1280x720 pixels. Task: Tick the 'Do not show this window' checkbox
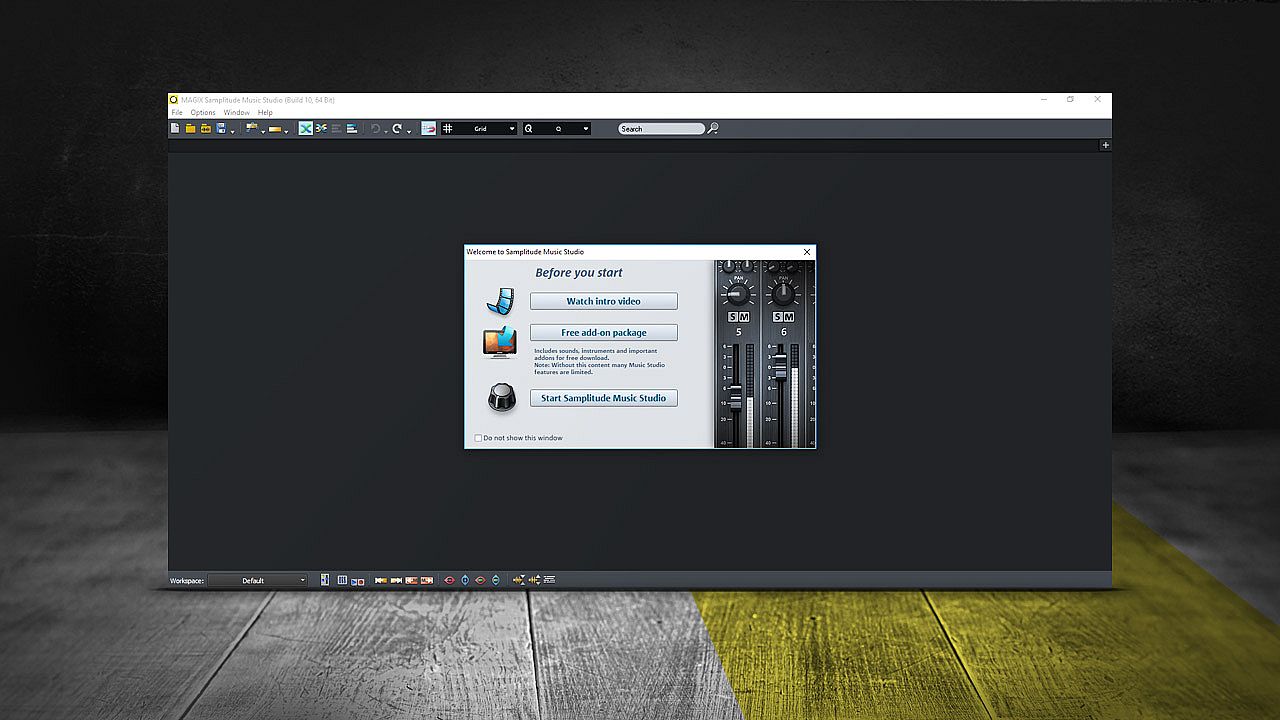(478, 438)
